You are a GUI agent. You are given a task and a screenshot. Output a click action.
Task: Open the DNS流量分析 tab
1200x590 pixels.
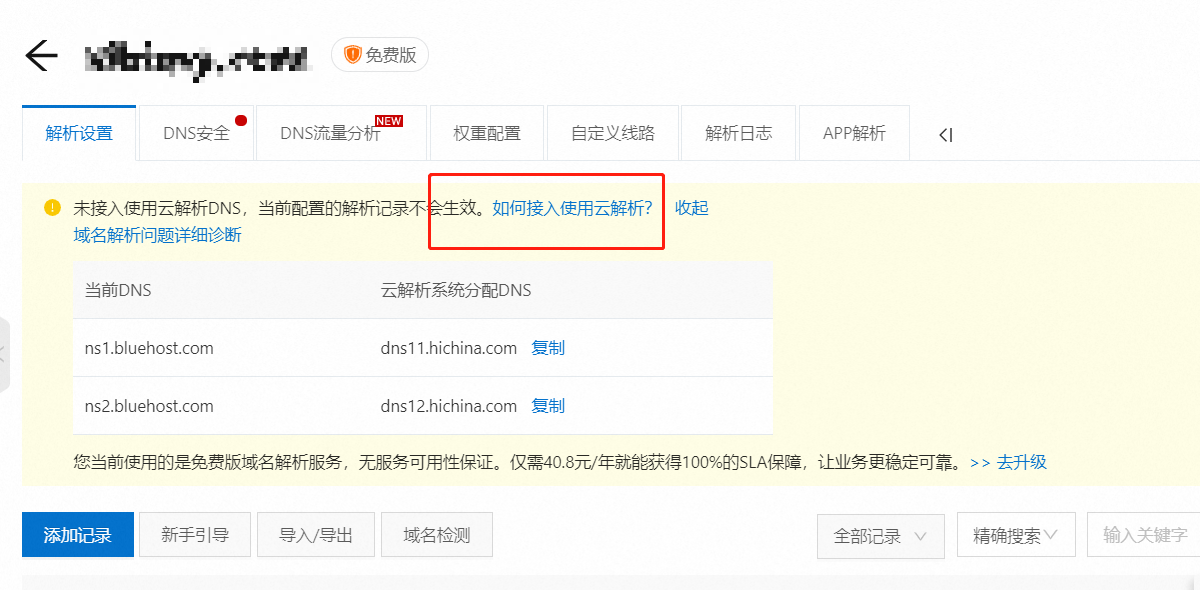click(x=330, y=134)
